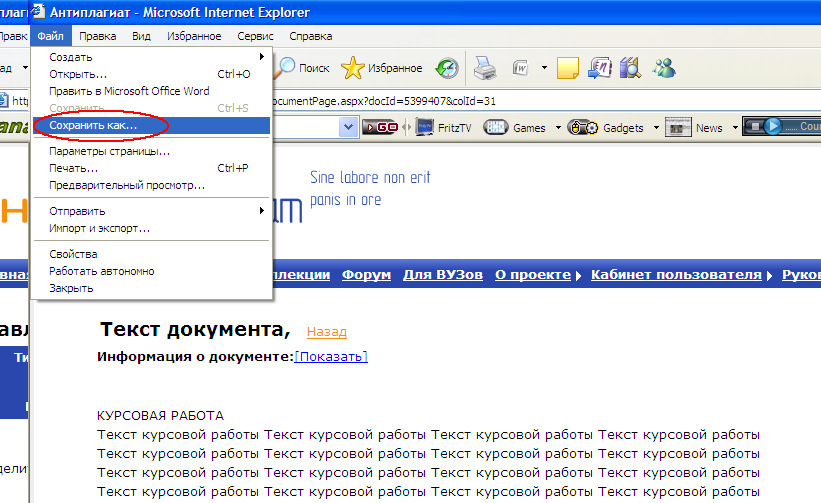Choose Параметры страницы... menu item

click(x=151, y=151)
